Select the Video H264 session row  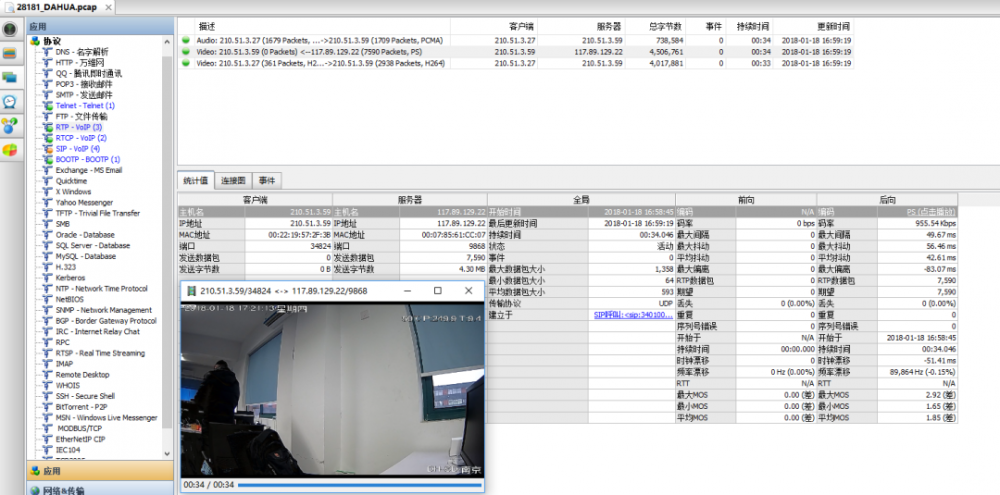click(515, 63)
